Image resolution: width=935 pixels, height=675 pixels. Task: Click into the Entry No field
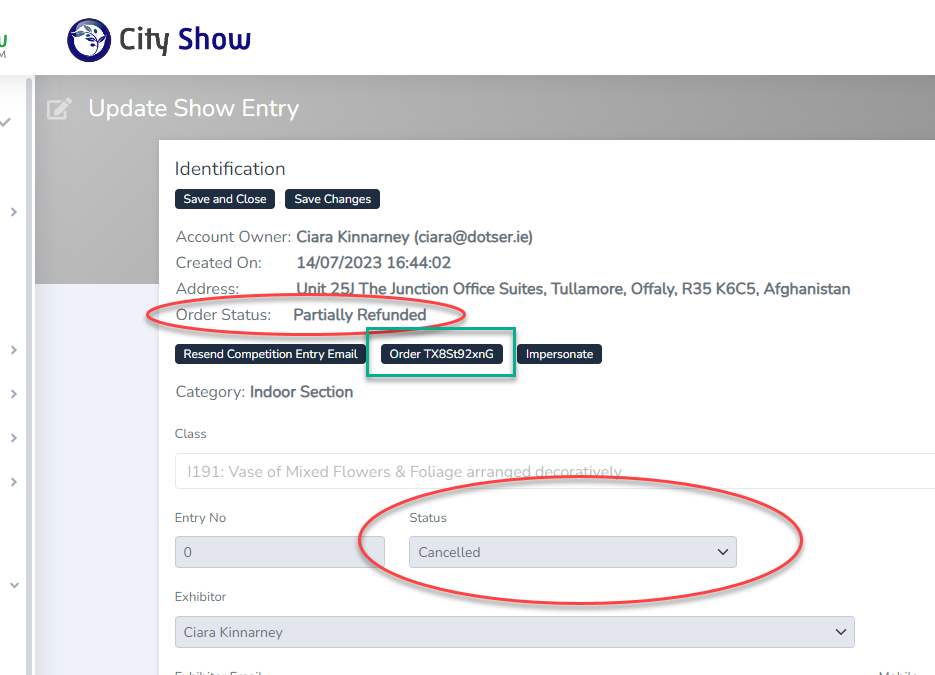point(279,552)
